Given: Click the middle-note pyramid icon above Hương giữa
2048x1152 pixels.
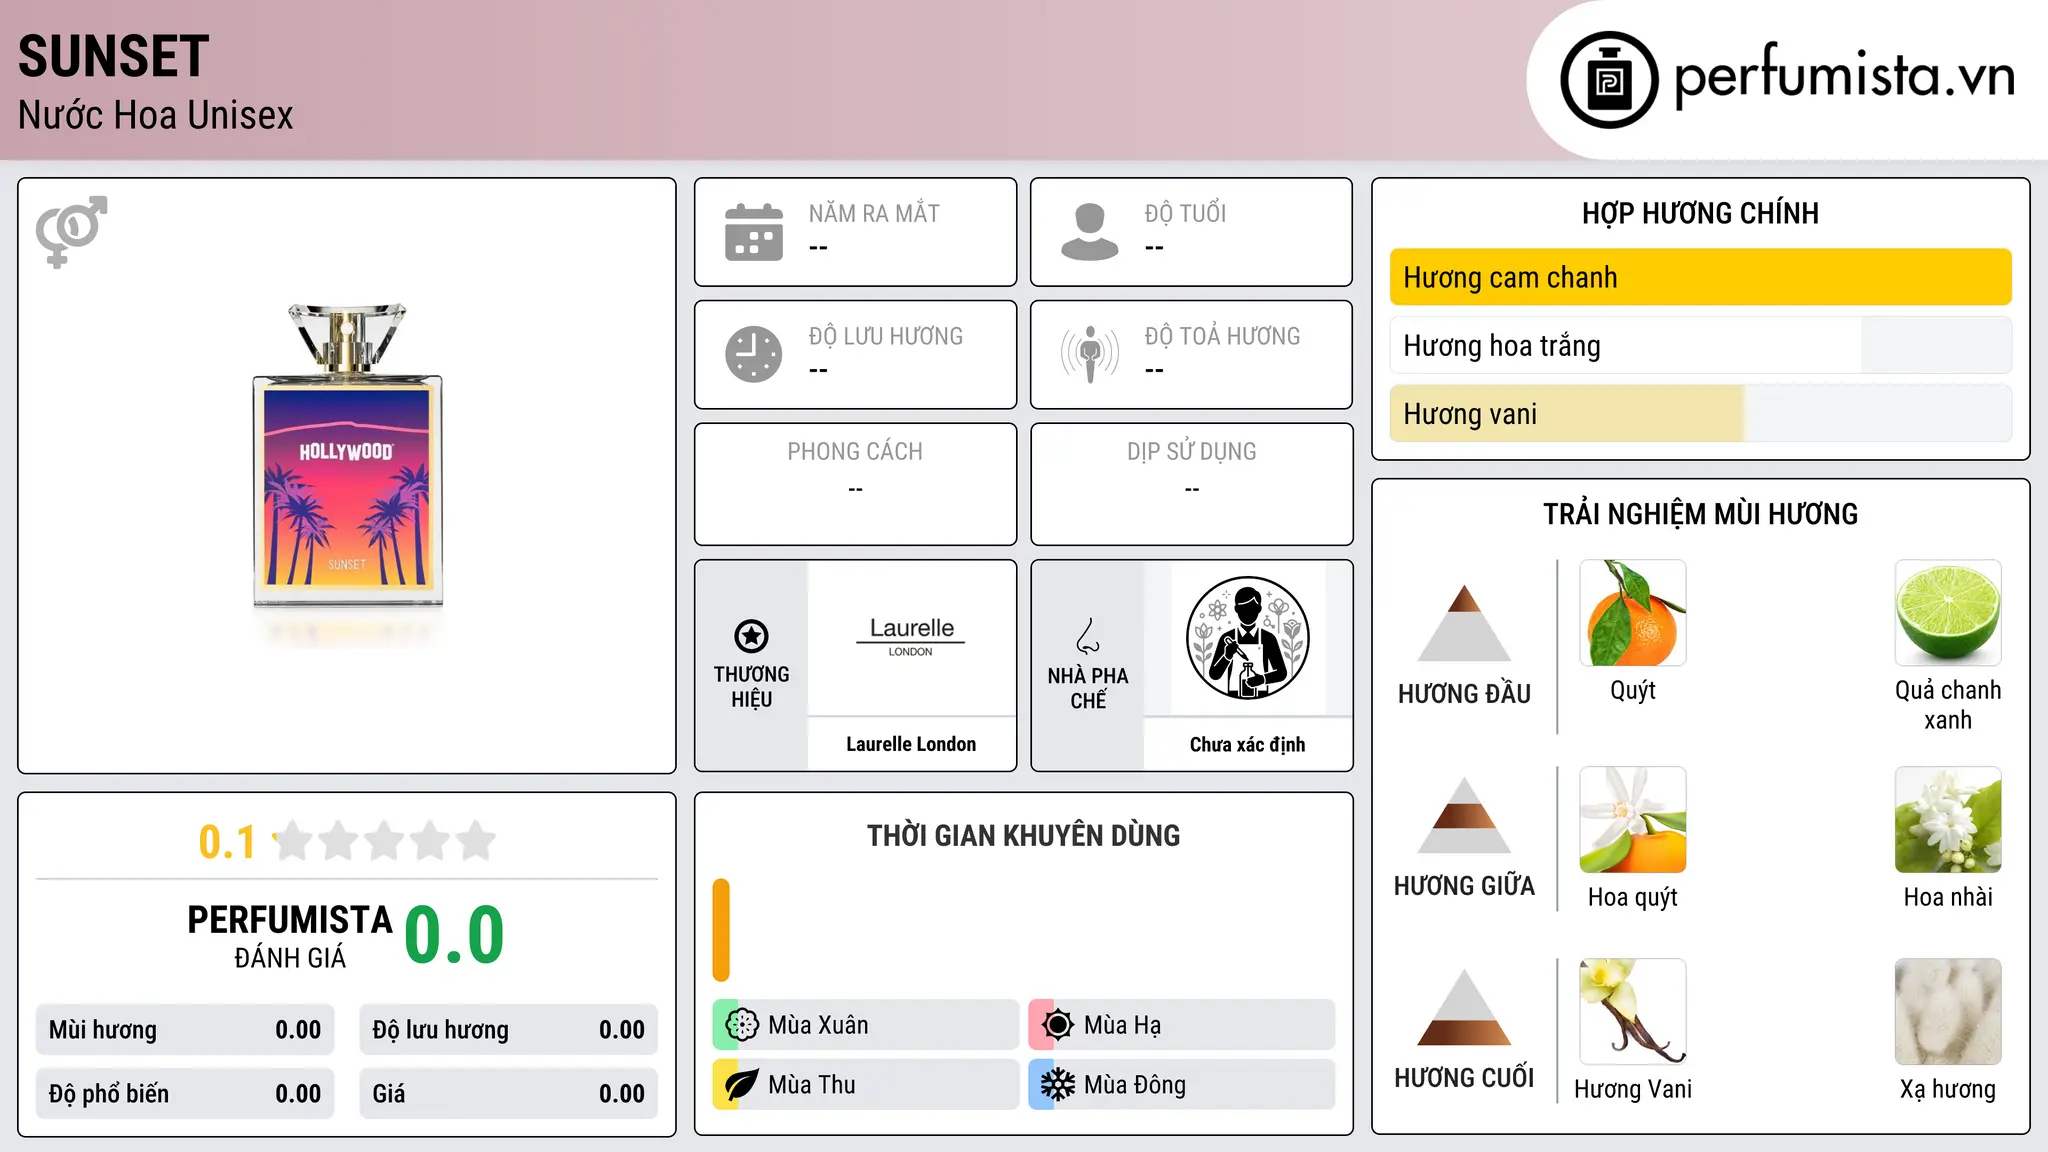Looking at the screenshot, I should (x=1464, y=815).
